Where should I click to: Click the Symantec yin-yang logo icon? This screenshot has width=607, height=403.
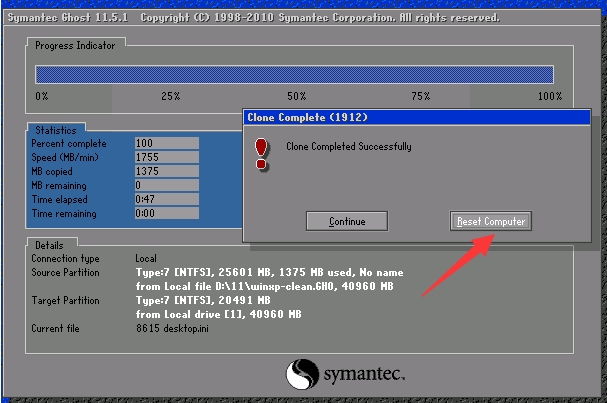click(x=302, y=374)
